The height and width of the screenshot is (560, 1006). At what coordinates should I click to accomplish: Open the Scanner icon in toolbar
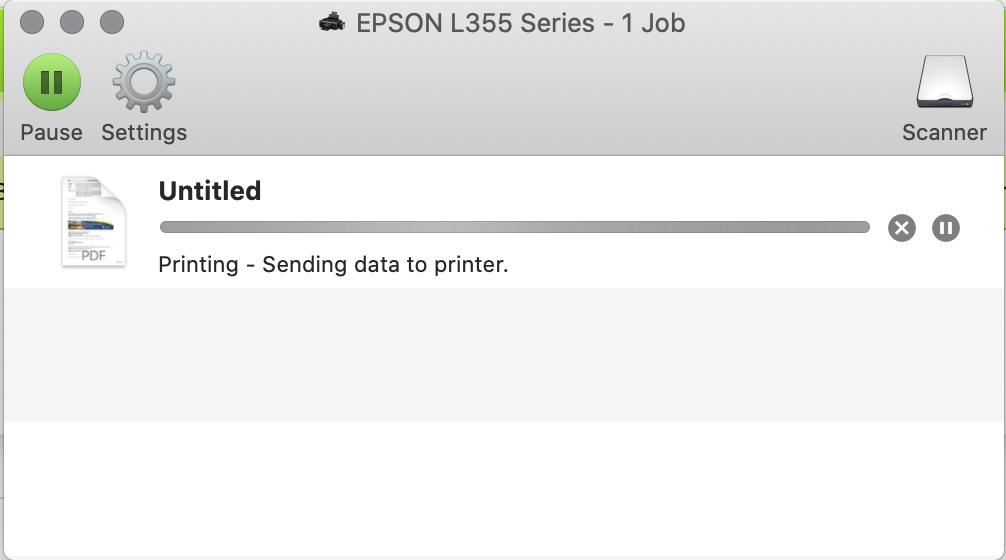pos(944,82)
